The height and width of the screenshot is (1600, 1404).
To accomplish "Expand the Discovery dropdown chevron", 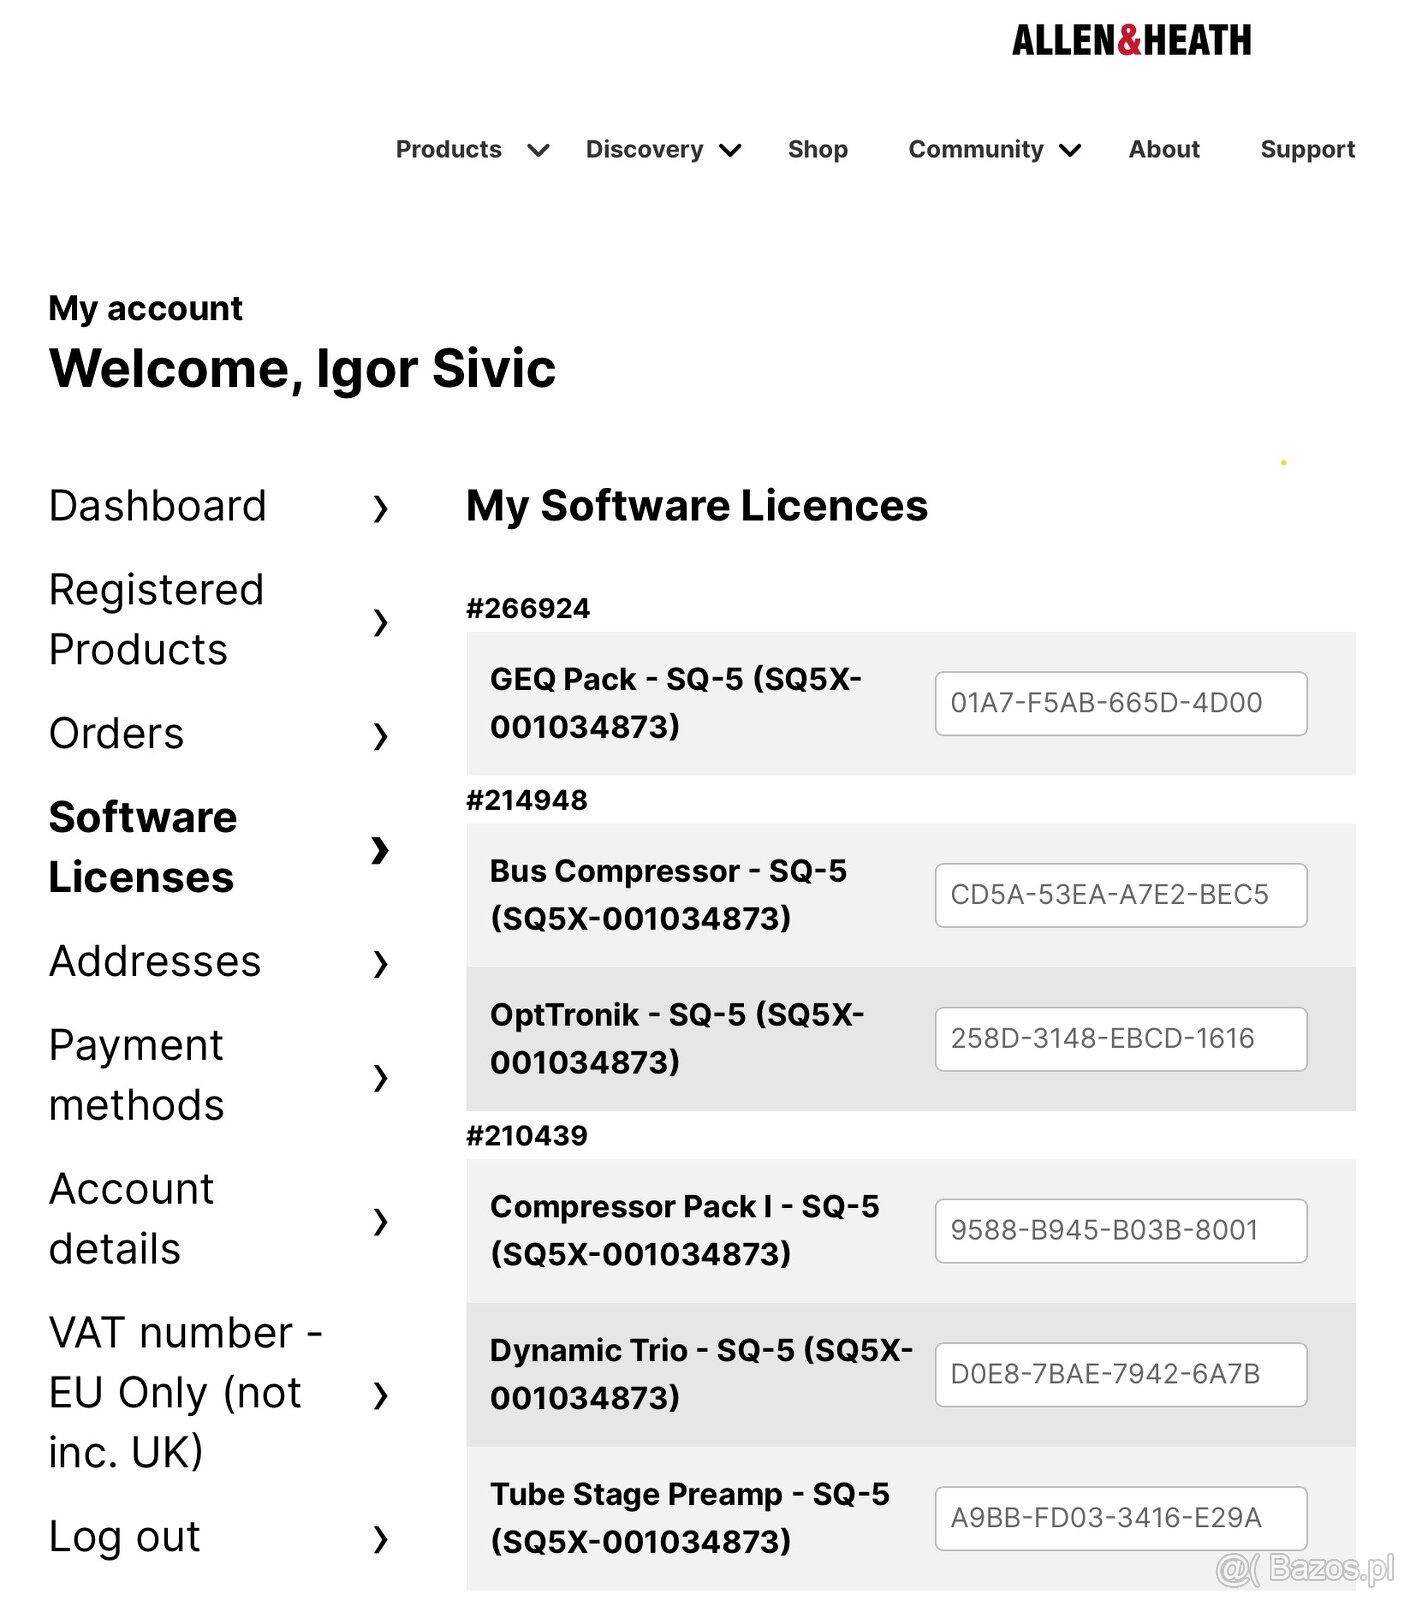I will pos(730,150).
